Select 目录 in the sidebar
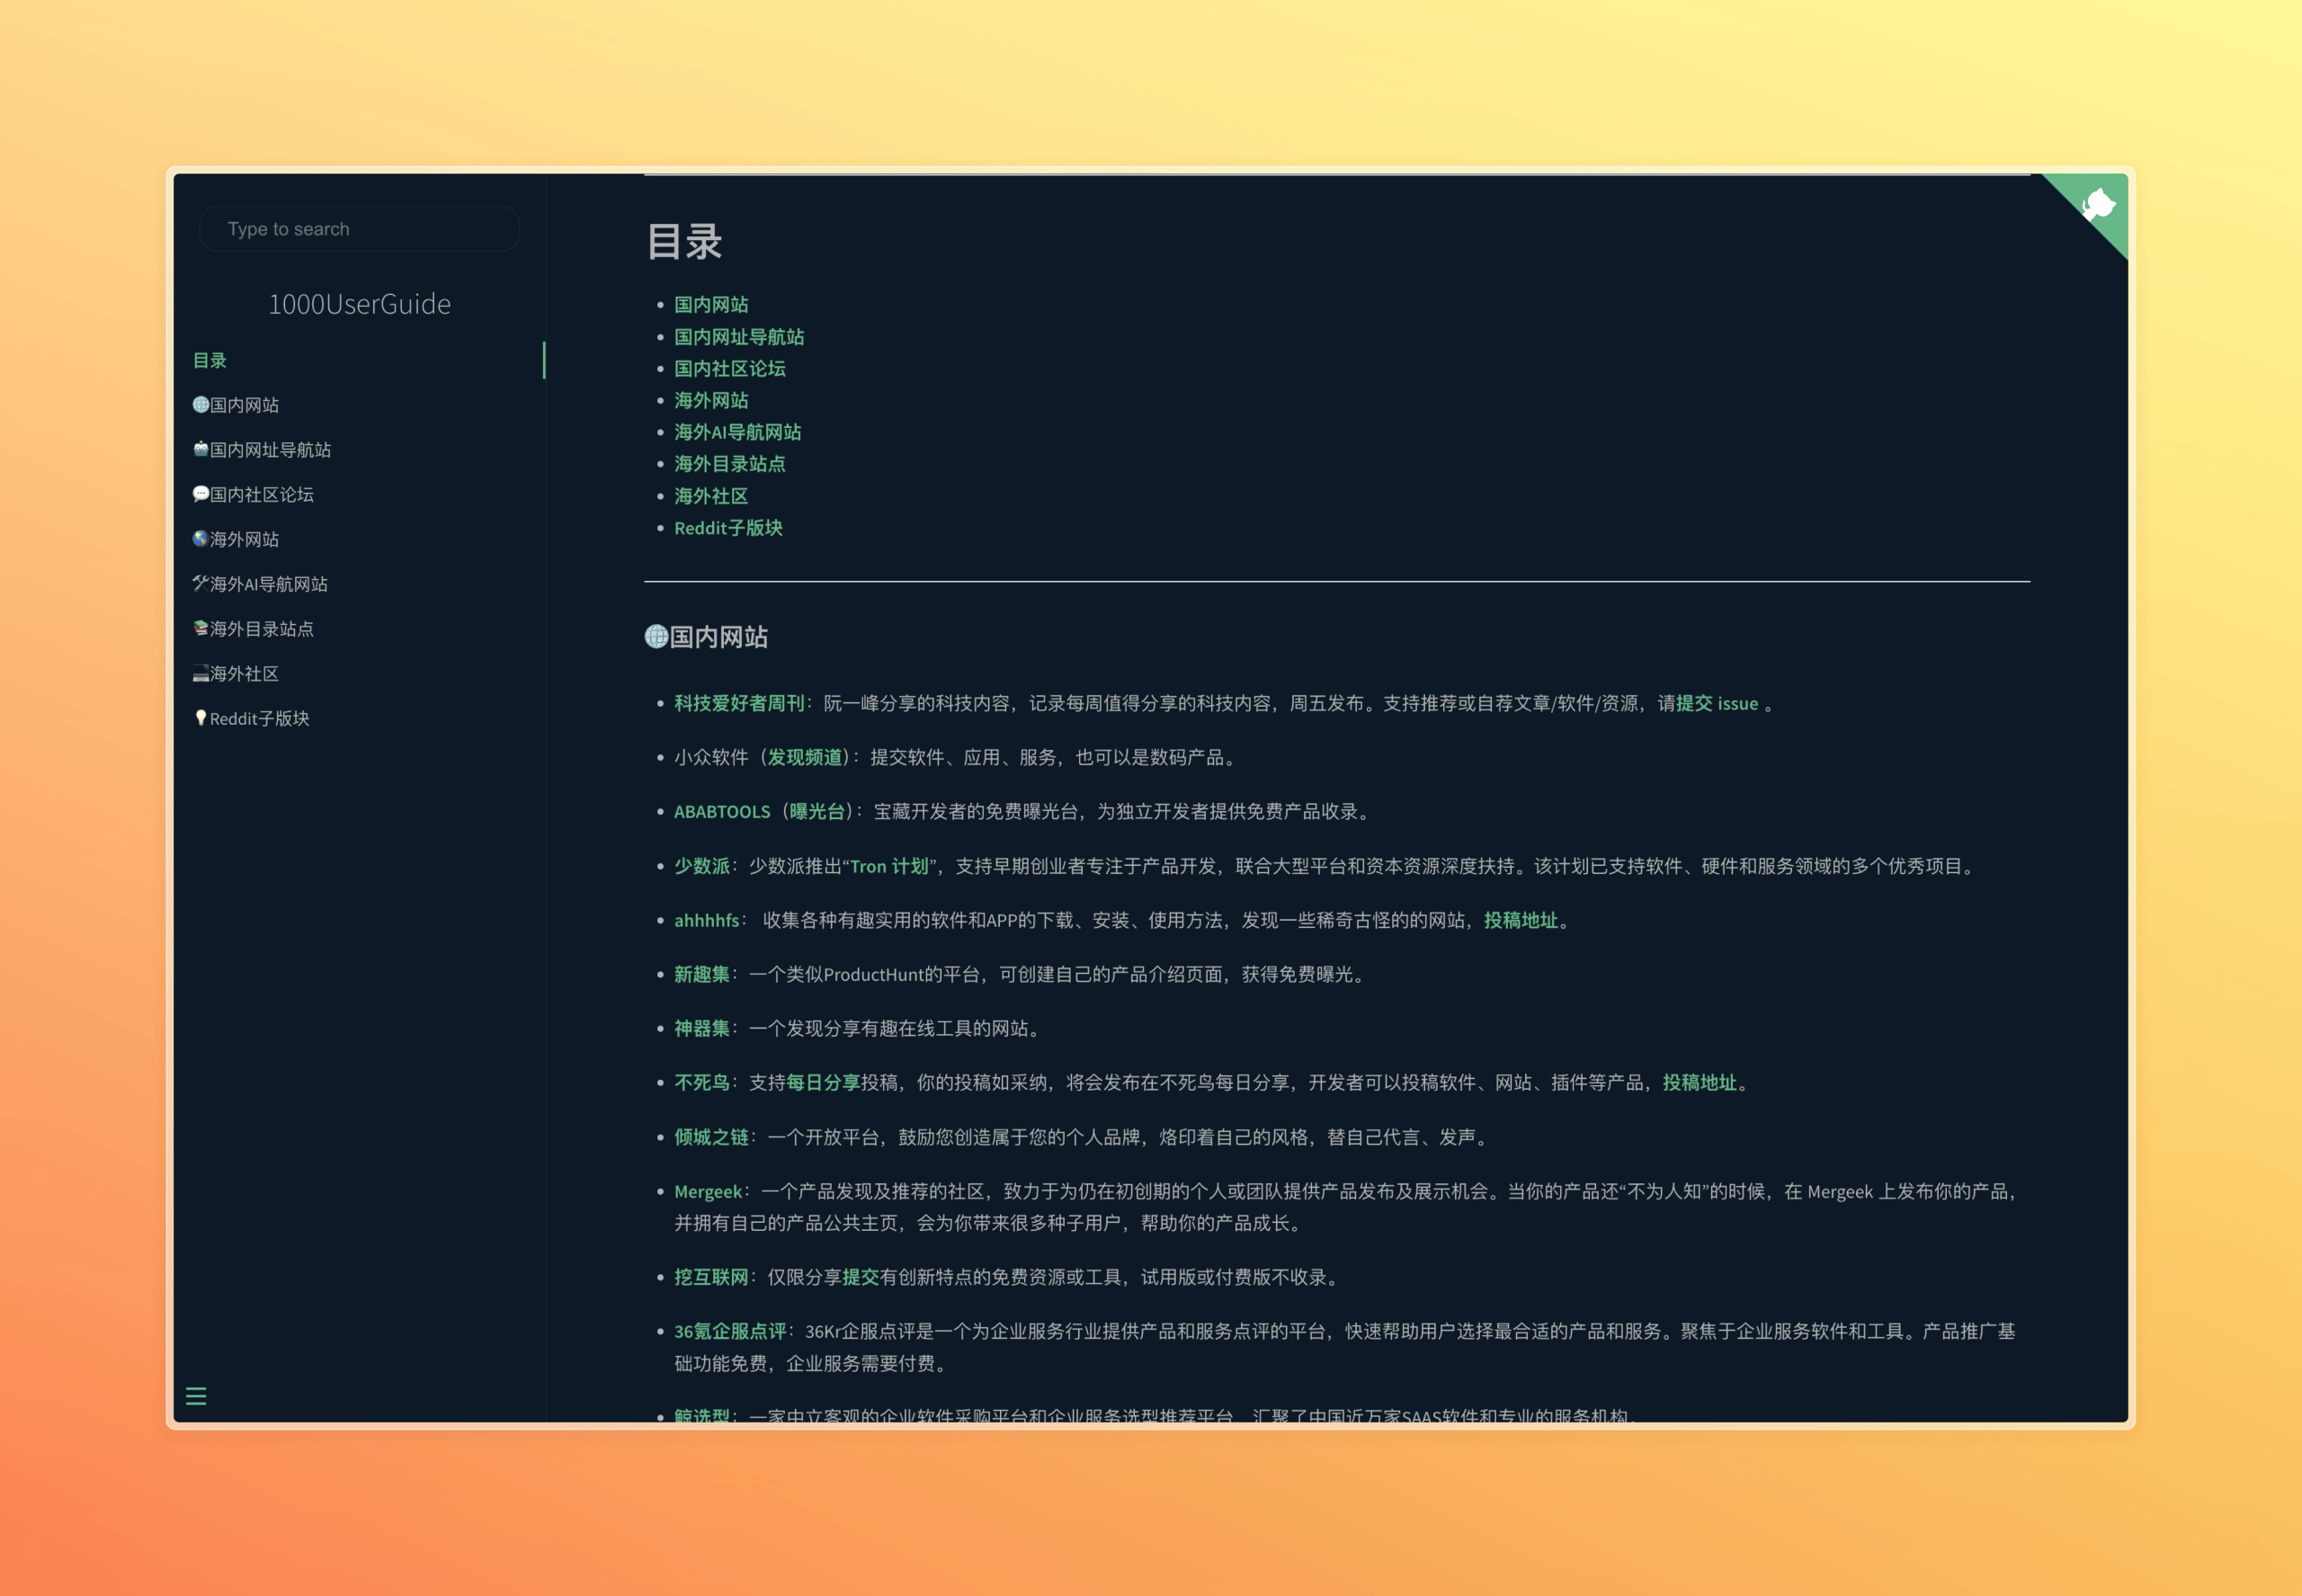2302x1596 pixels. [x=210, y=360]
